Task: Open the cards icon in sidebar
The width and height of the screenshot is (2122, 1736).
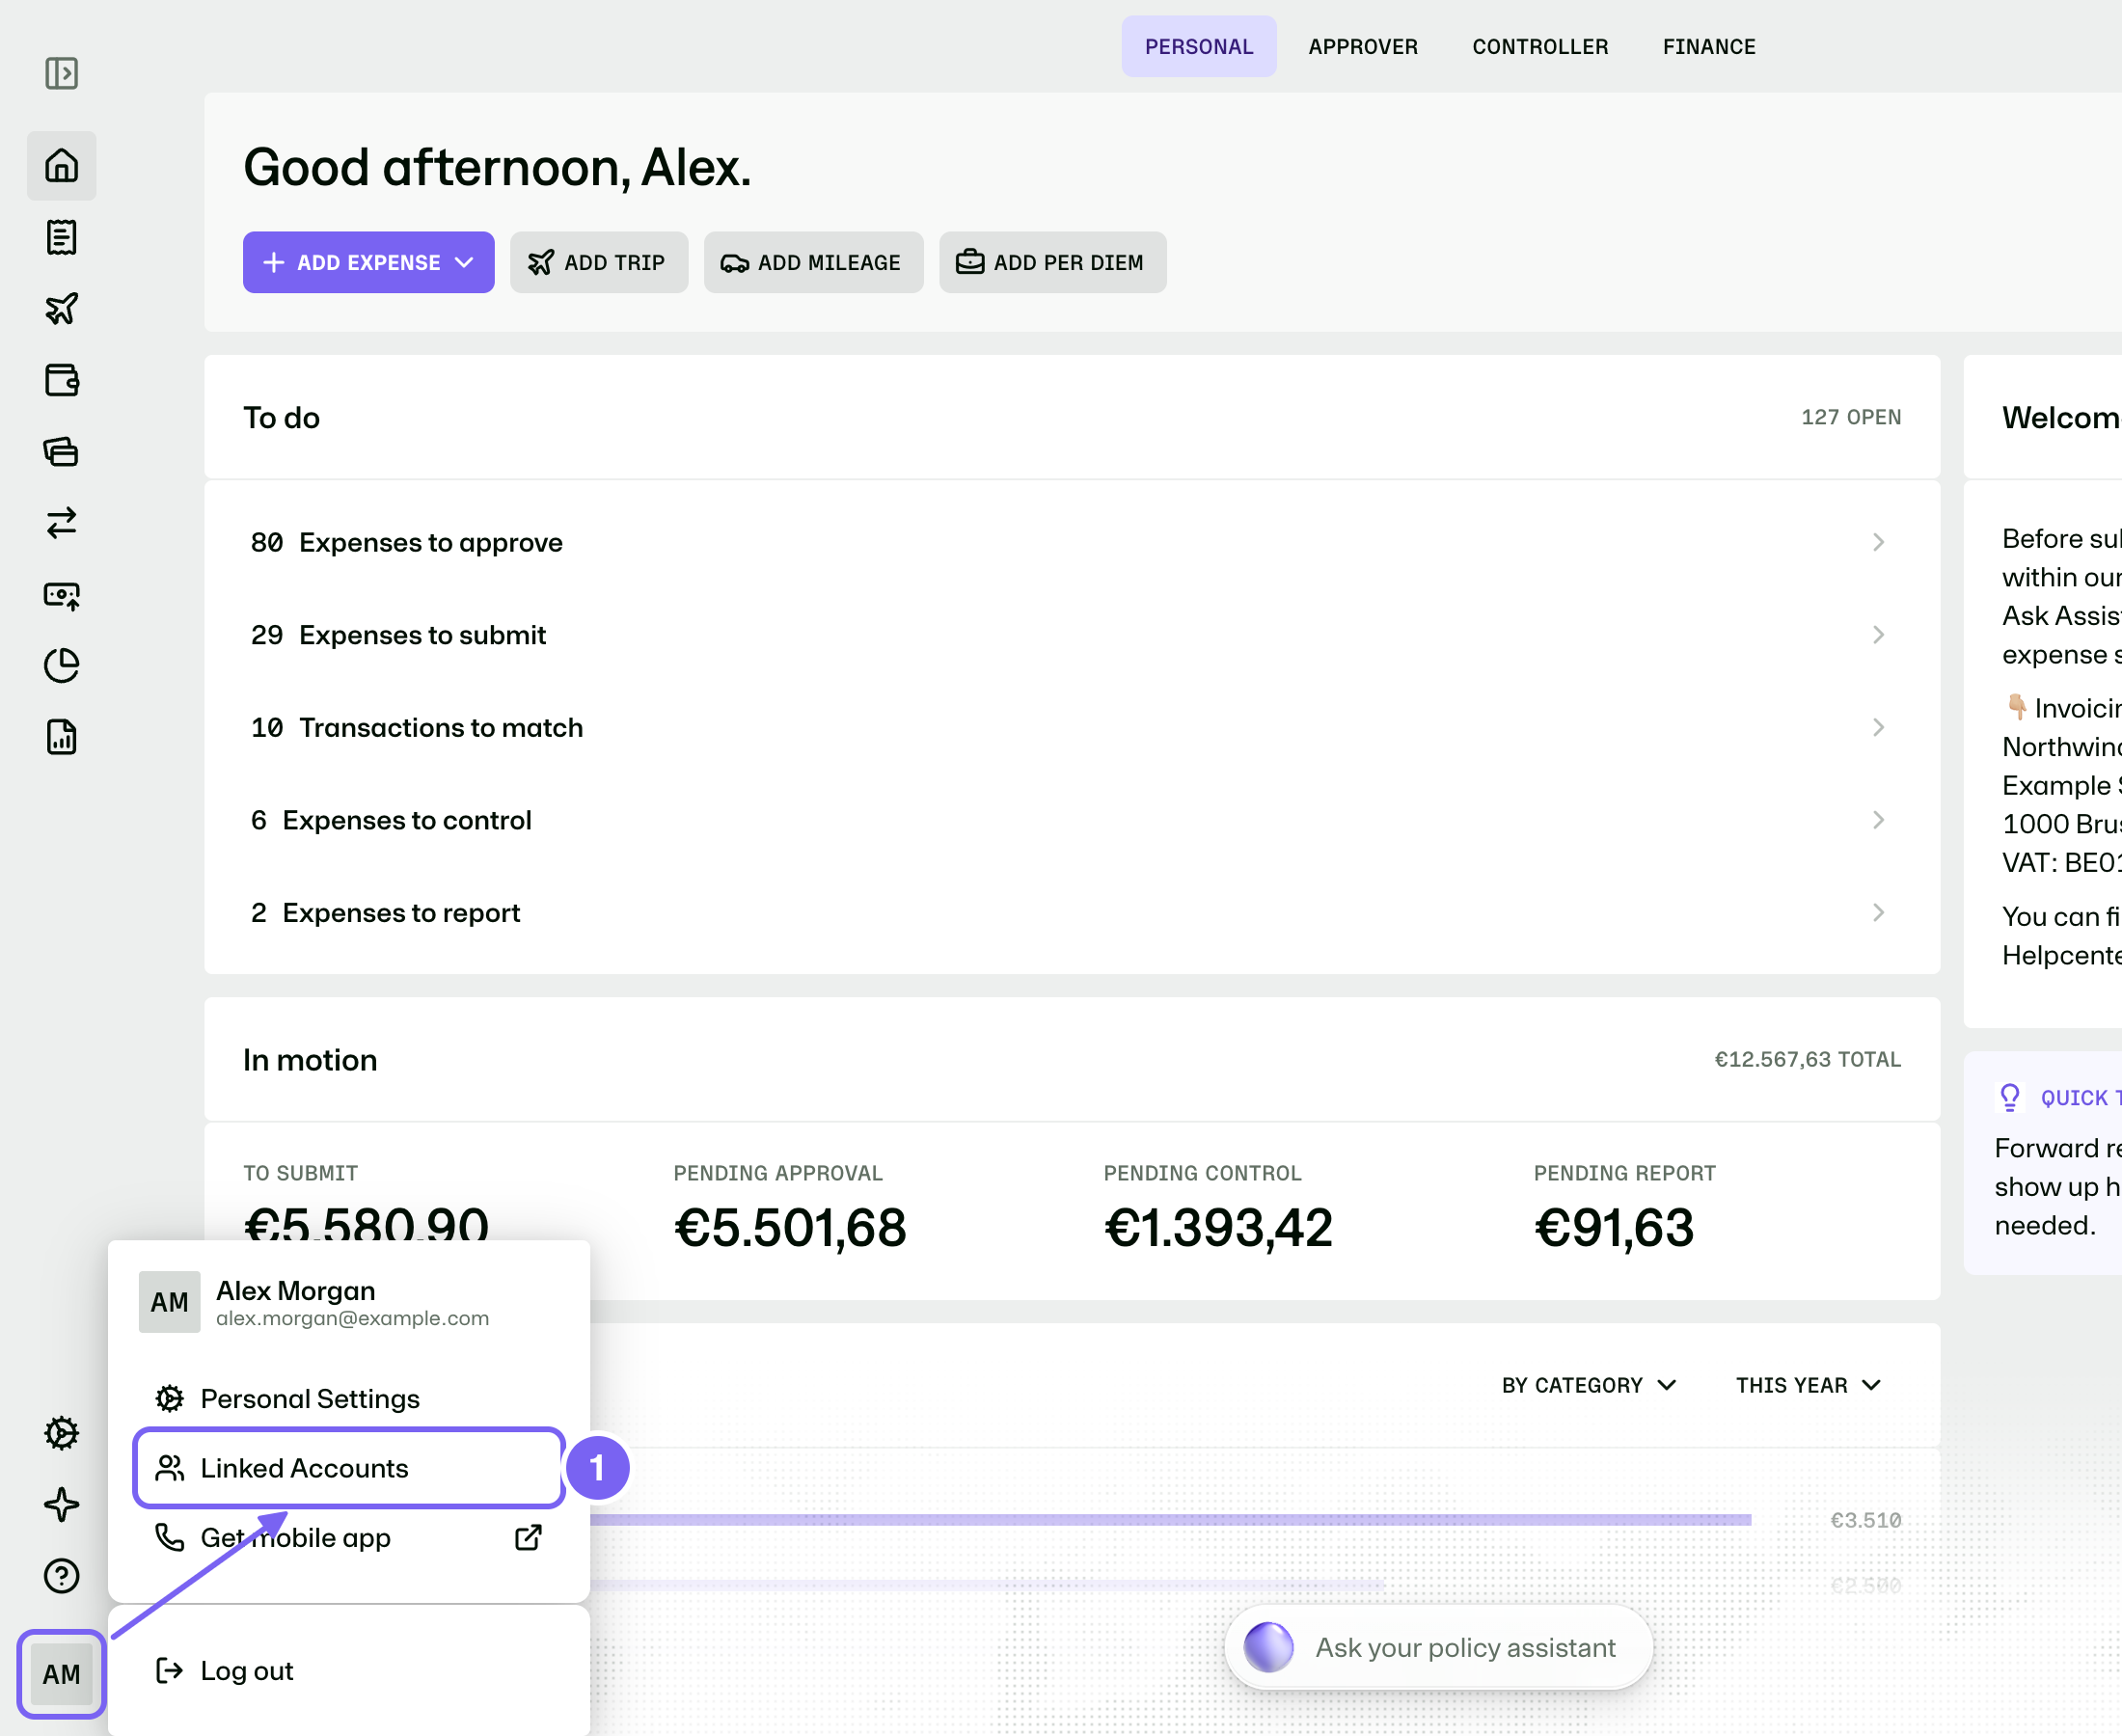Action: coord(61,452)
